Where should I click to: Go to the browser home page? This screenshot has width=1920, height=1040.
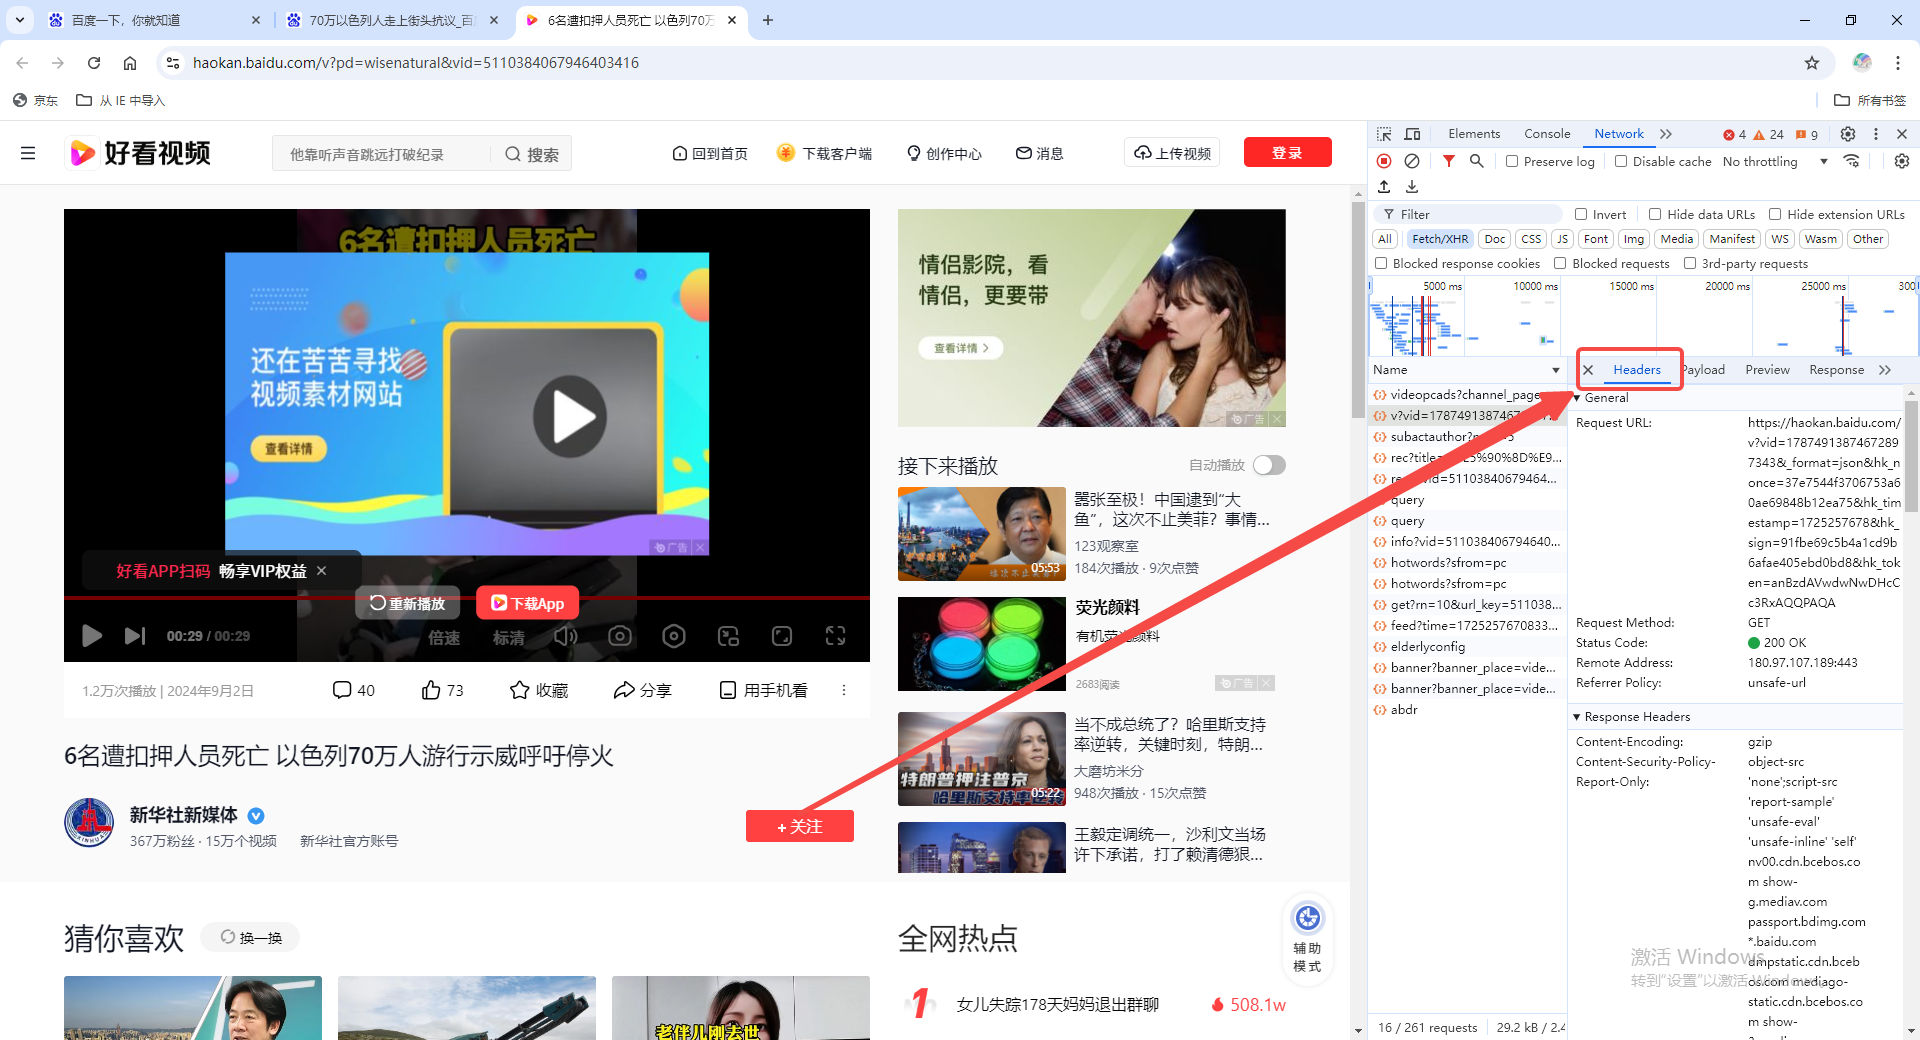coord(130,63)
